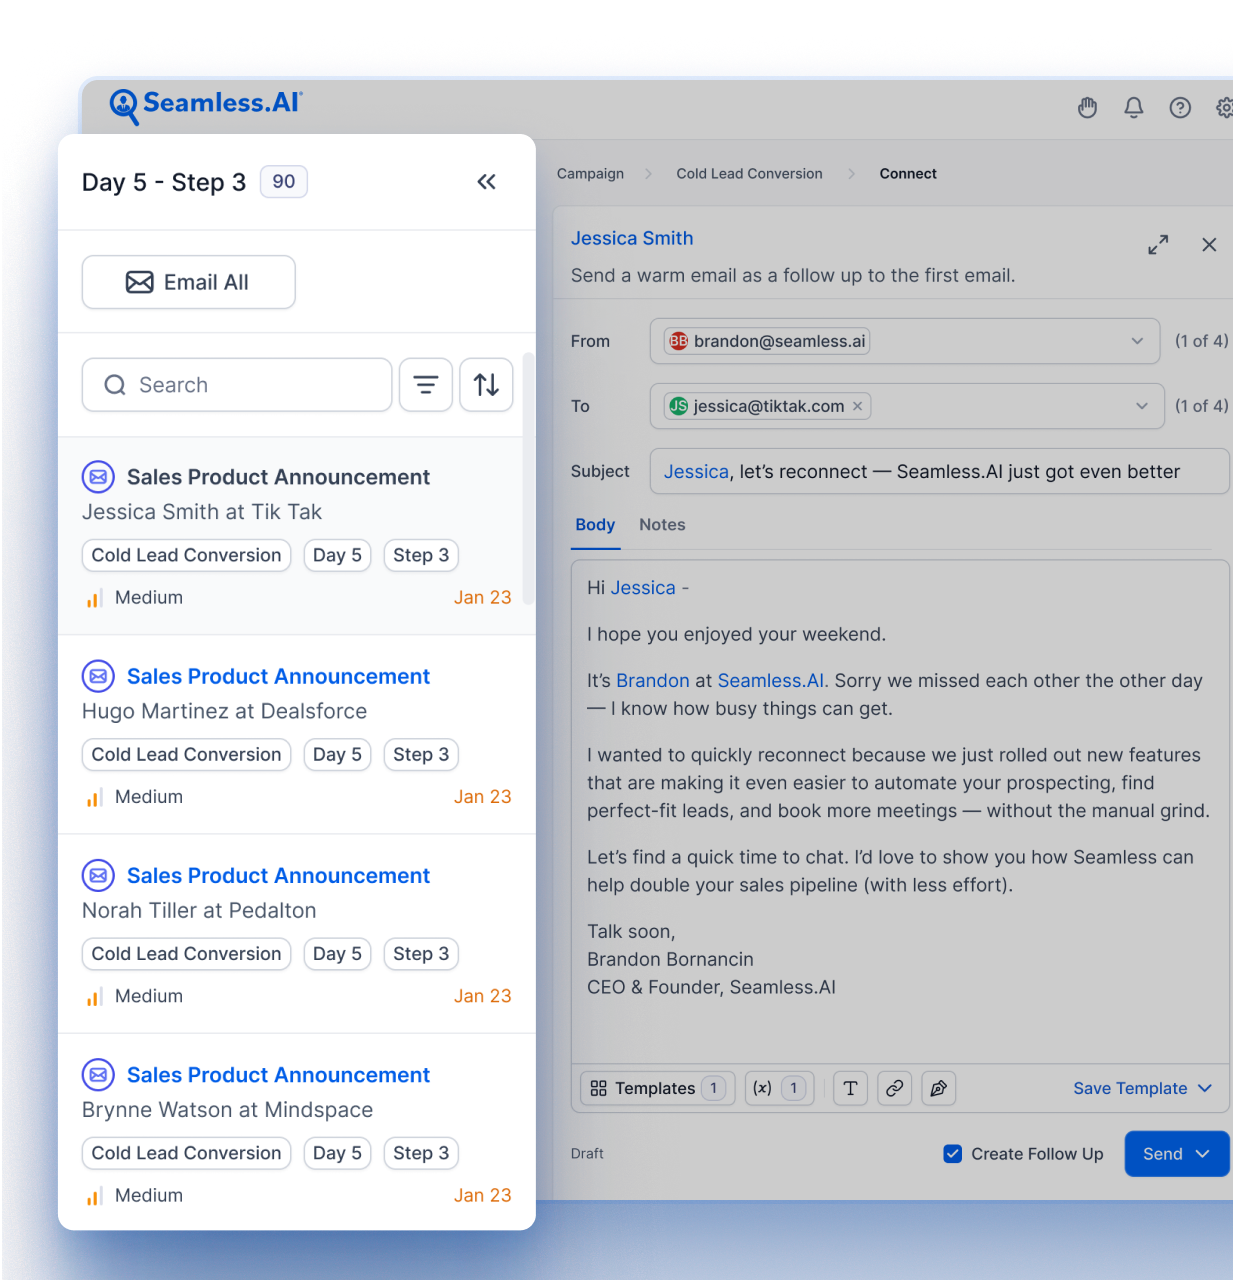Image resolution: width=1233 pixels, height=1280 pixels.
Task: Open the From address dropdown
Action: coord(1137,341)
